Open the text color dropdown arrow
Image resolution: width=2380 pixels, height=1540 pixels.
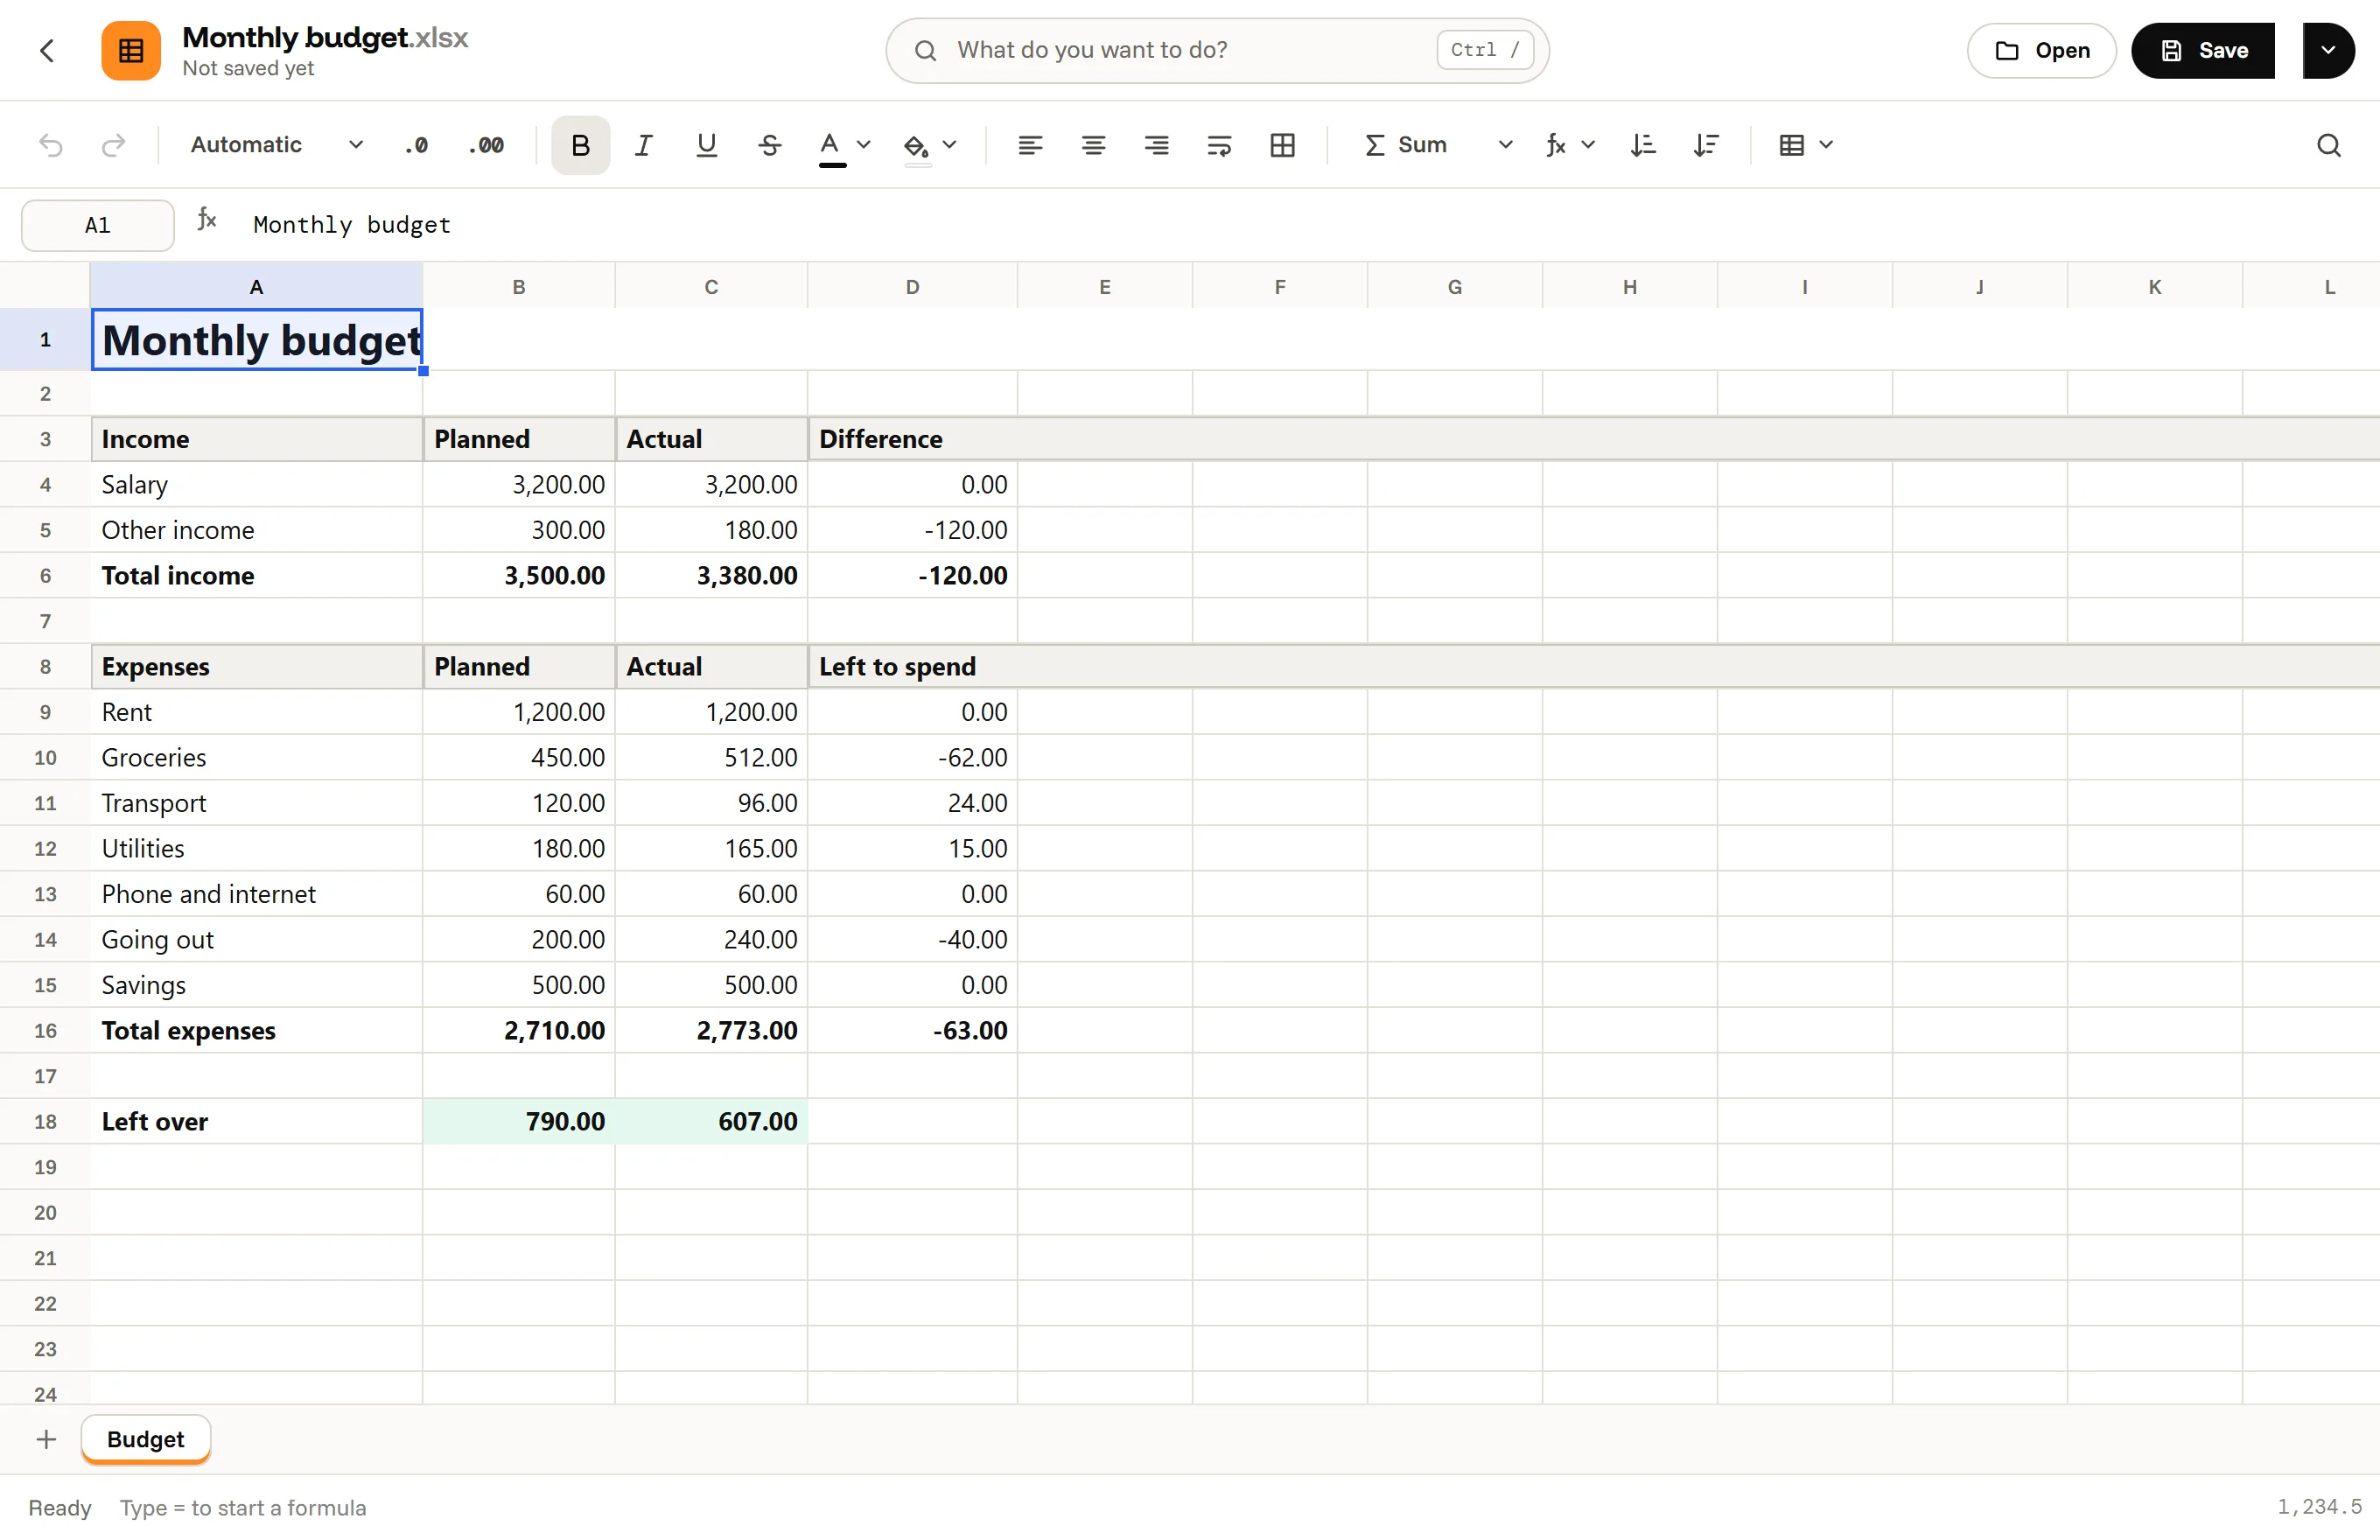coord(864,145)
